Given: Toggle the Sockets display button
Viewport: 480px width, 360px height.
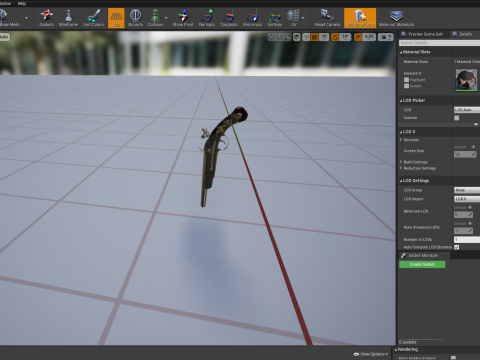Looking at the screenshot, I should [46, 18].
